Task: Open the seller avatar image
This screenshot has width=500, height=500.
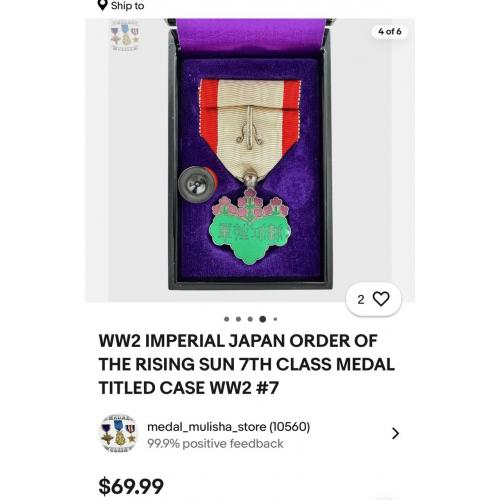Action: pyautogui.click(x=119, y=434)
